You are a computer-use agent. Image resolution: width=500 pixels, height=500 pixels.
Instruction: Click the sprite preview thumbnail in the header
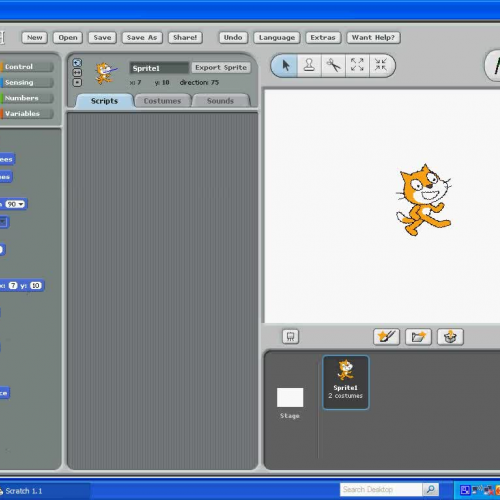pos(105,73)
